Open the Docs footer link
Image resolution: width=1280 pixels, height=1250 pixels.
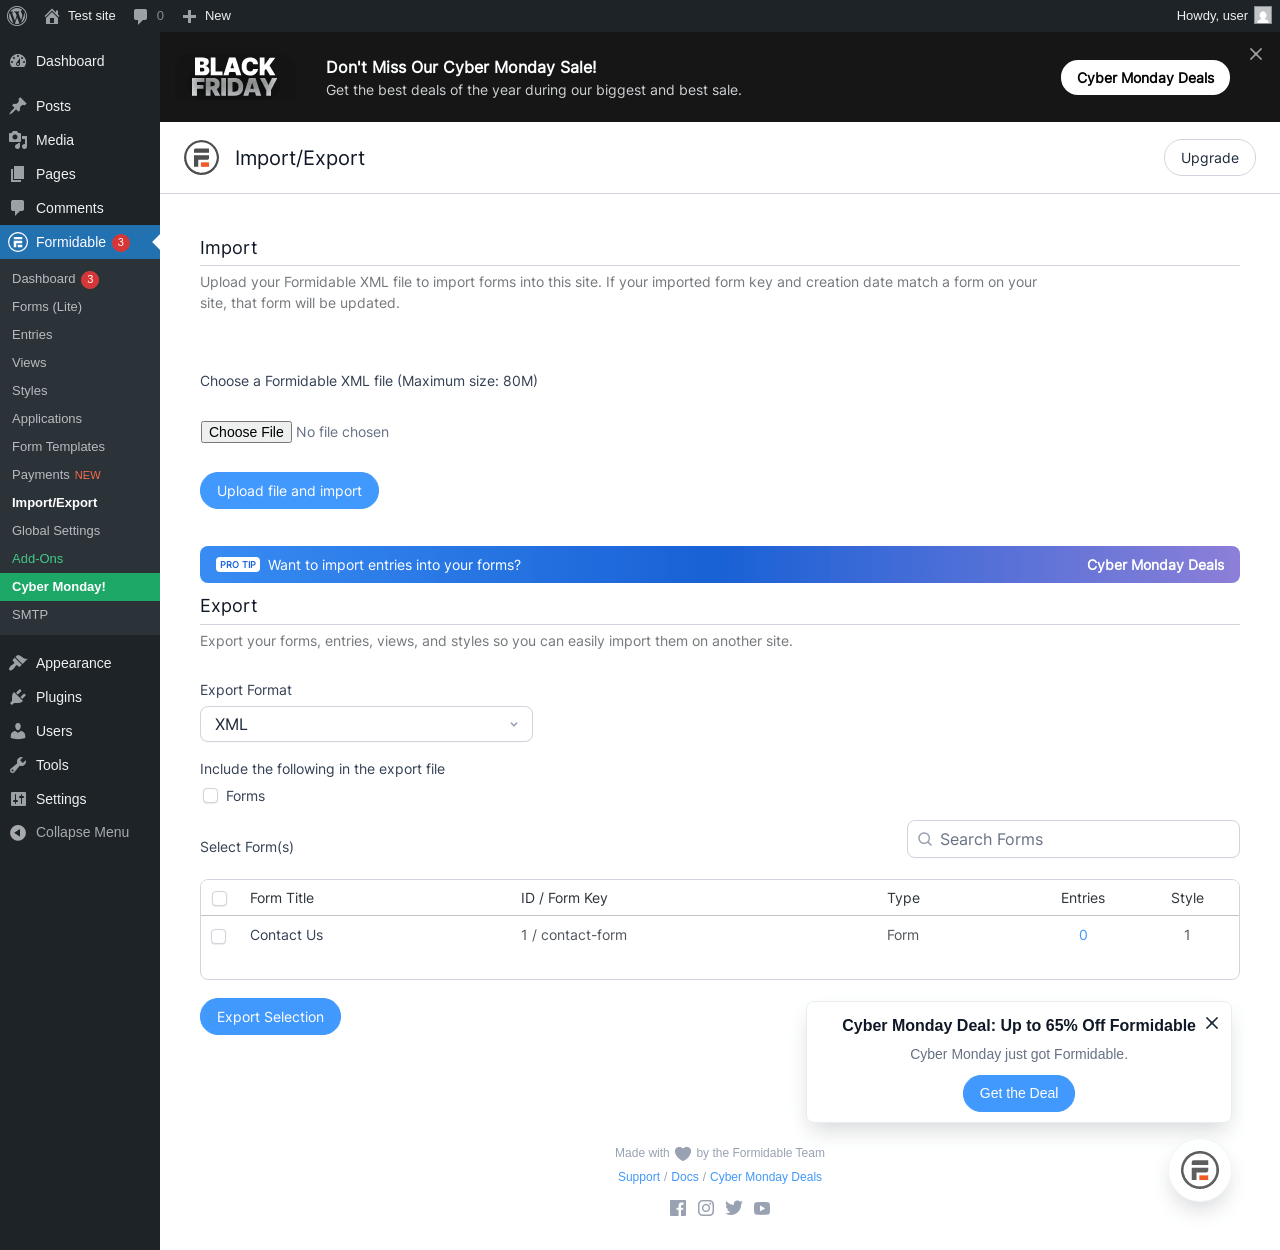(685, 1177)
